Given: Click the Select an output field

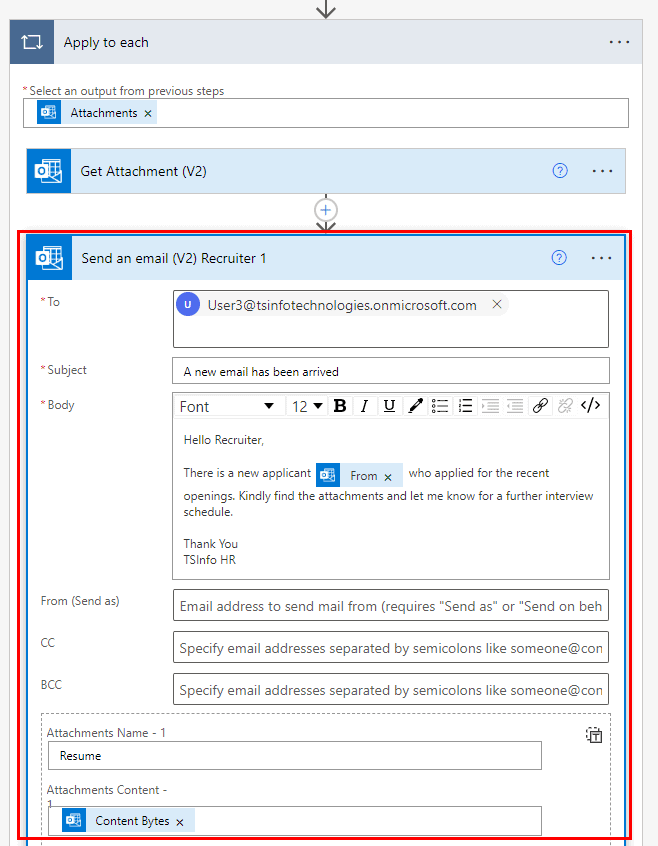Looking at the screenshot, I should [326, 113].
